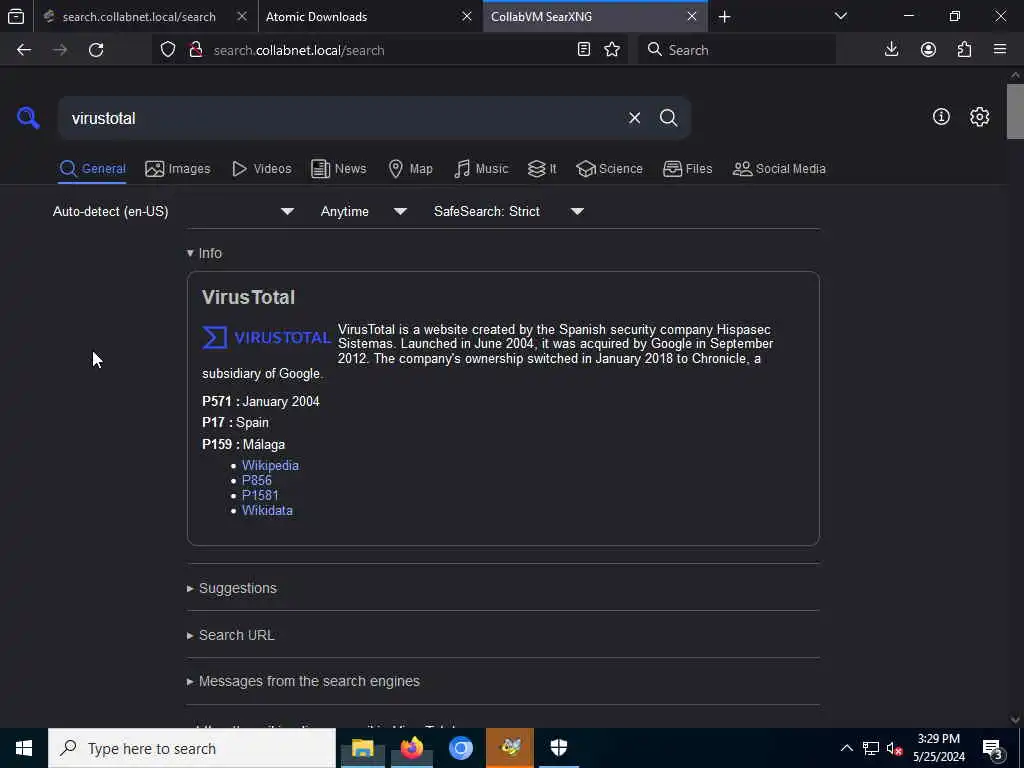This screenshot has height=768, width=1024.
Task: Close the Atomic Downloads tab
Action: 467,16
